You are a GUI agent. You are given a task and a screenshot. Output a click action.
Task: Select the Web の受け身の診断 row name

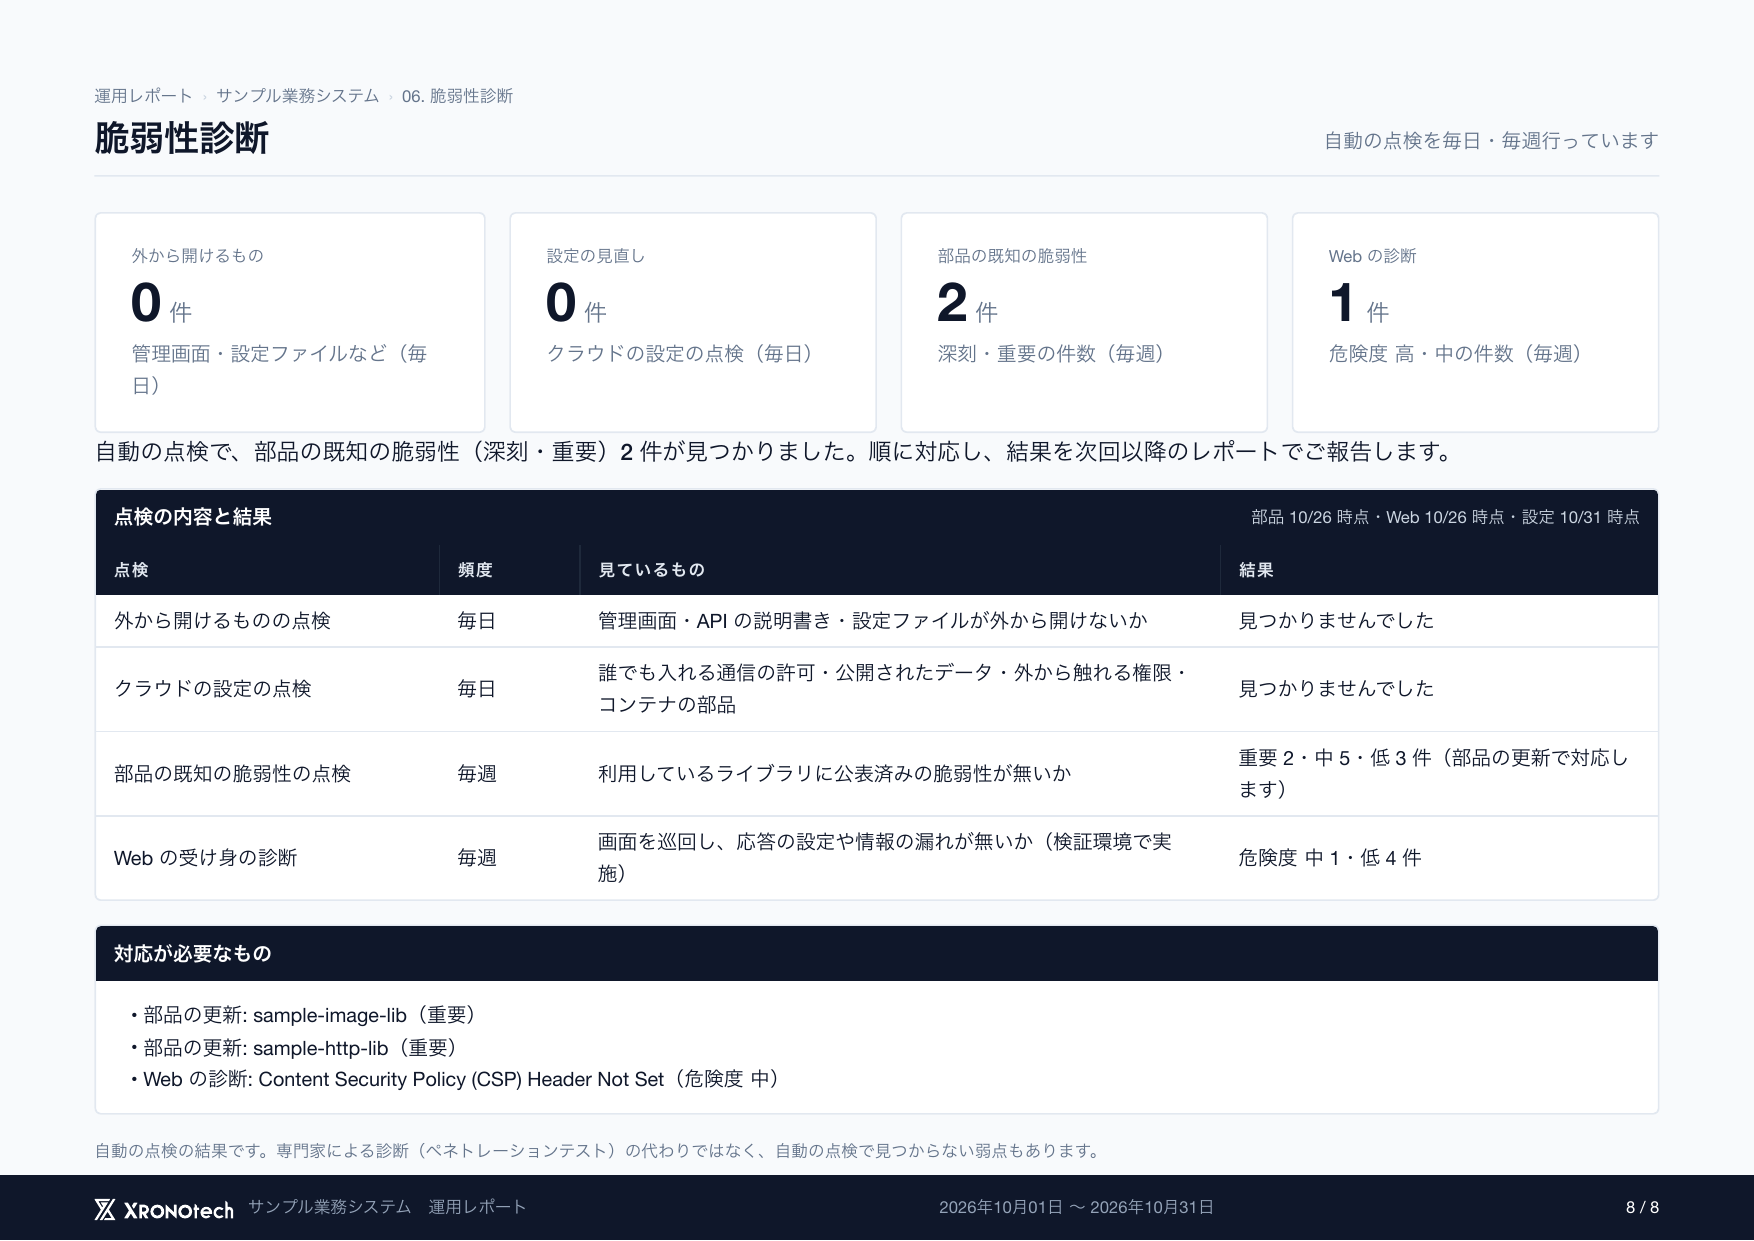[x=205, y=858]
